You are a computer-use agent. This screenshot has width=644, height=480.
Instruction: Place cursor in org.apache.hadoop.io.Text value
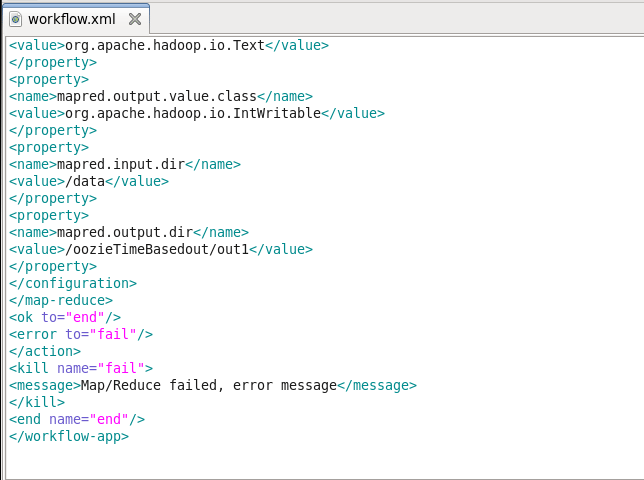point(165,45)
